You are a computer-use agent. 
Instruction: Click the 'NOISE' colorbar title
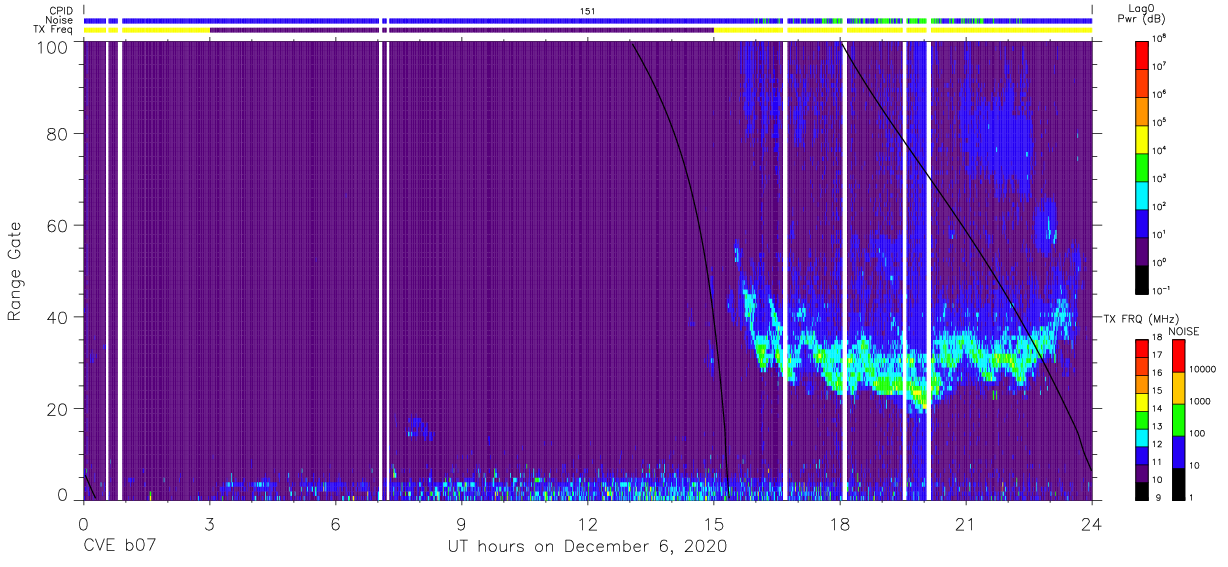click(x=1183, y=330)
